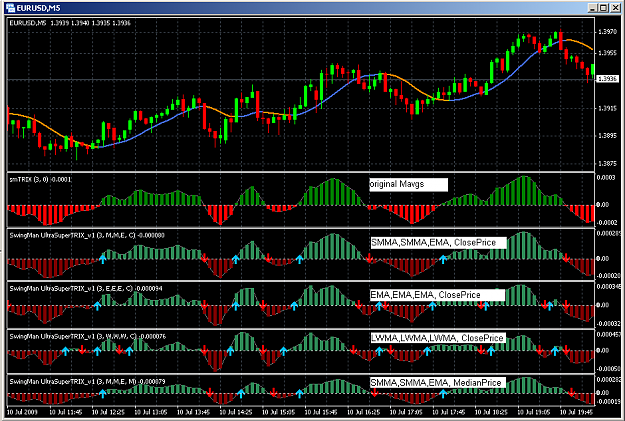625x421 pixels.
Task: Click the 0.0003 scale value in smTRIX panel
Action: coord(606,178)
